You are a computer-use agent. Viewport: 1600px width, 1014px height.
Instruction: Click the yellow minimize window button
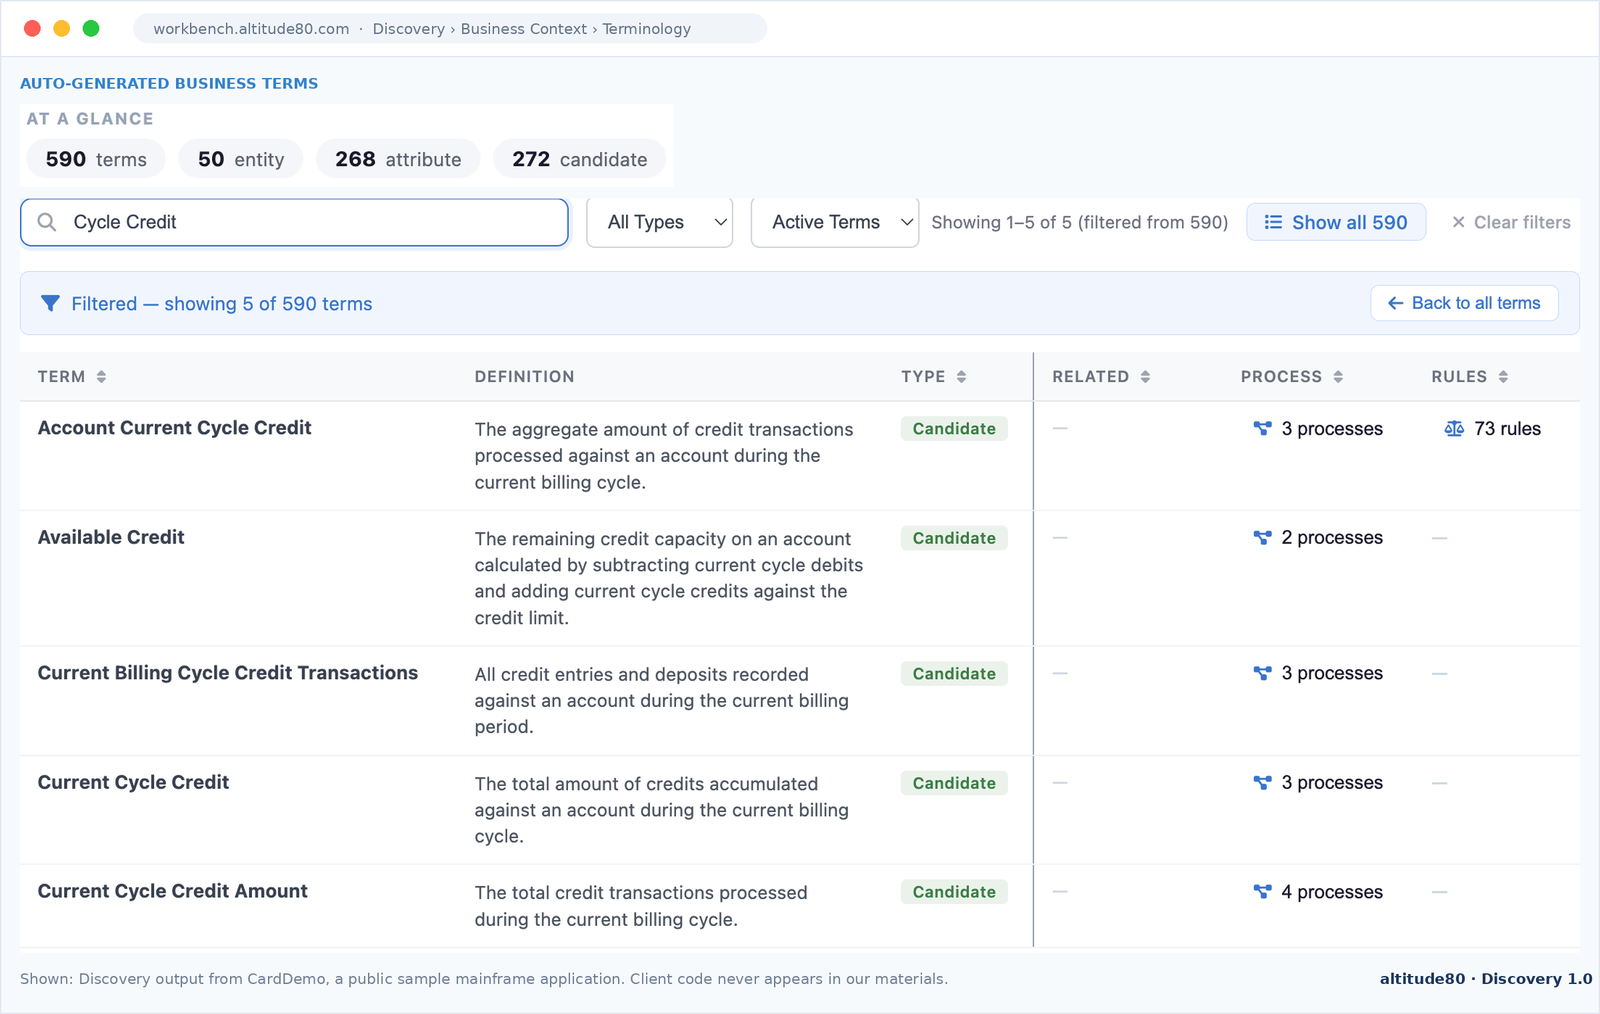coord(62,28)
